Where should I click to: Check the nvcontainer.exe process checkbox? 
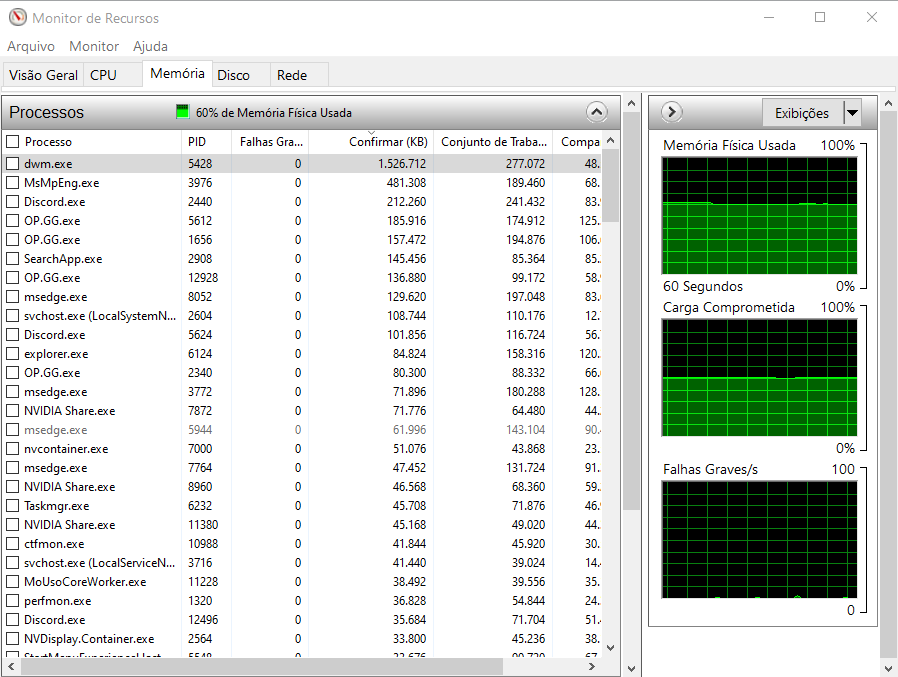pos(13,449)
